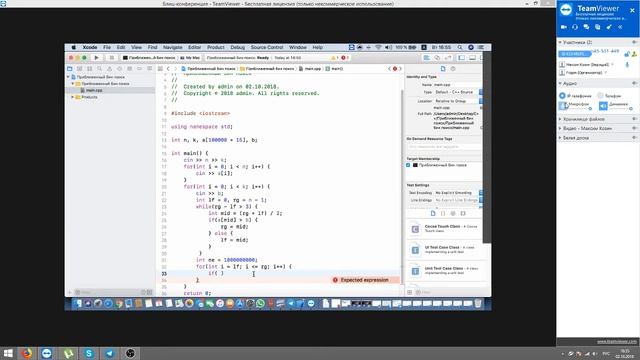
Task: Collapse the Аудио section in TeamViewer
Action: (560, 83)
